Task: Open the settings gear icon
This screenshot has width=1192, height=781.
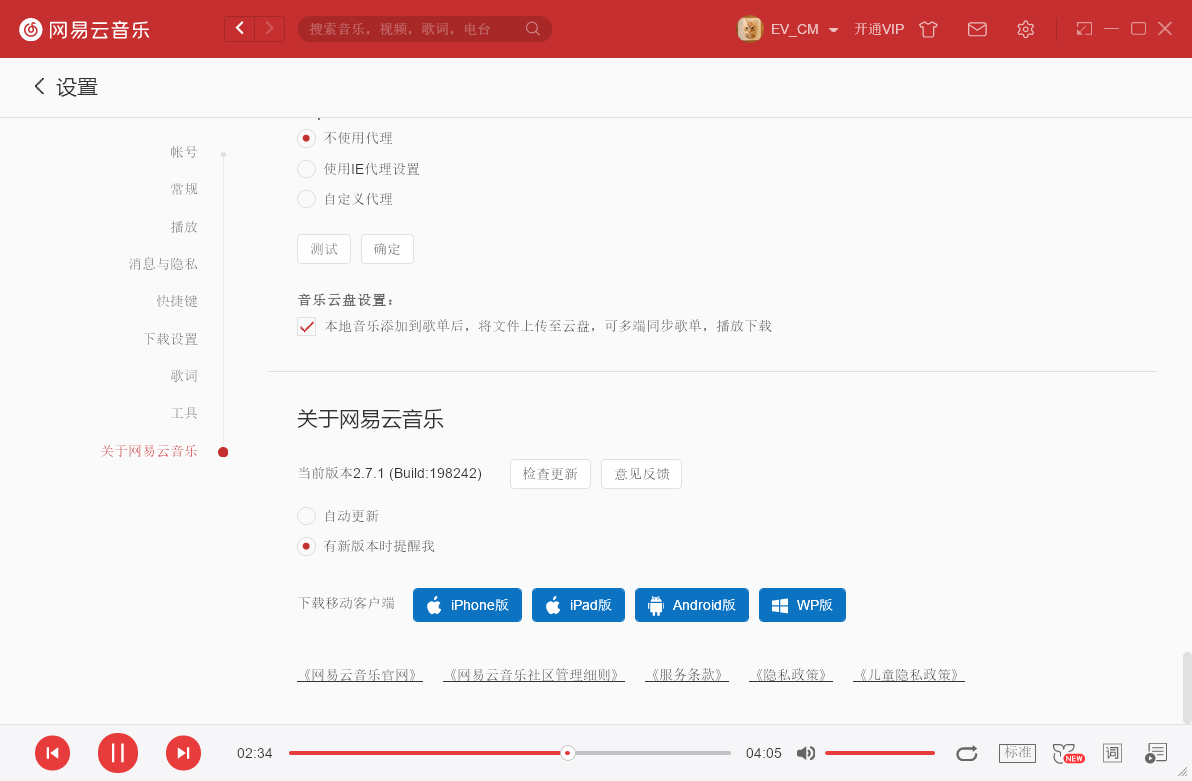Action: [x=1025, y=29]
